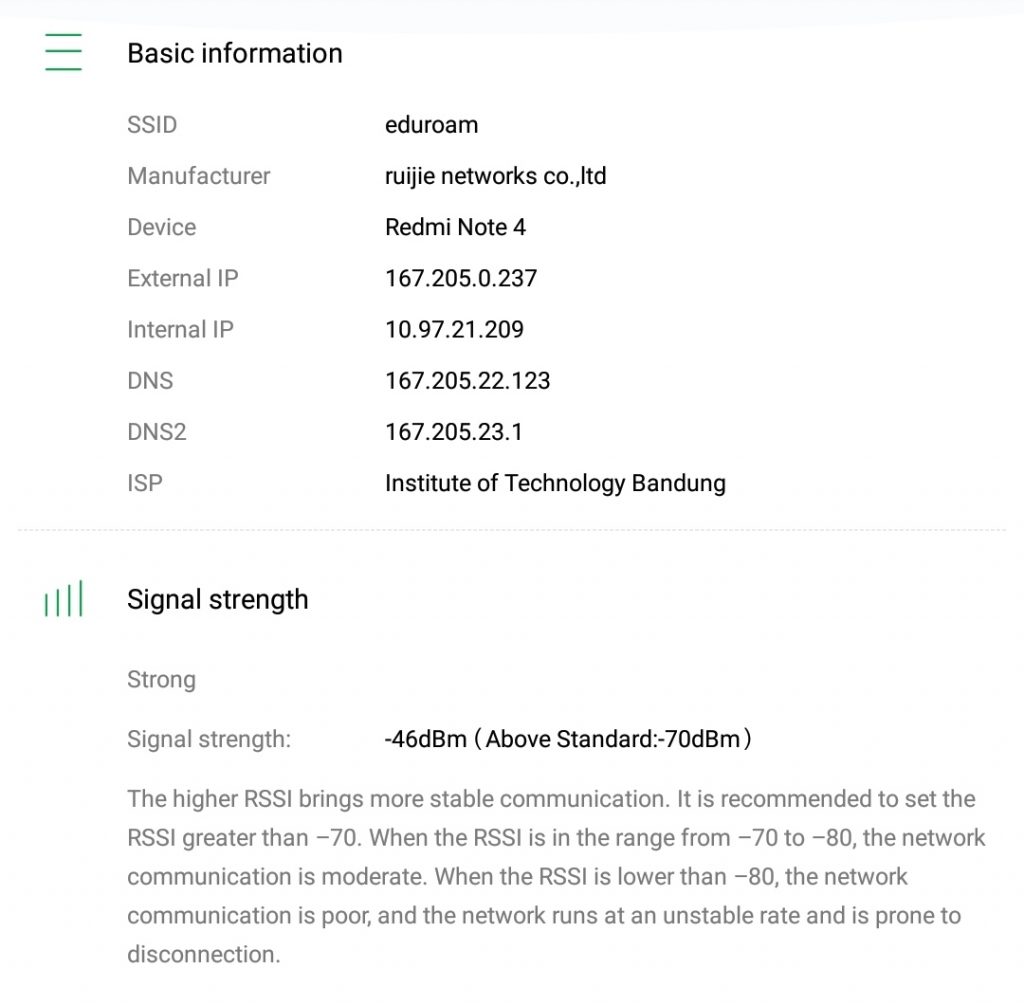Screen dimensions: 1024x1005
Task: Select the Basic information section heading
Action: (234, 53)
